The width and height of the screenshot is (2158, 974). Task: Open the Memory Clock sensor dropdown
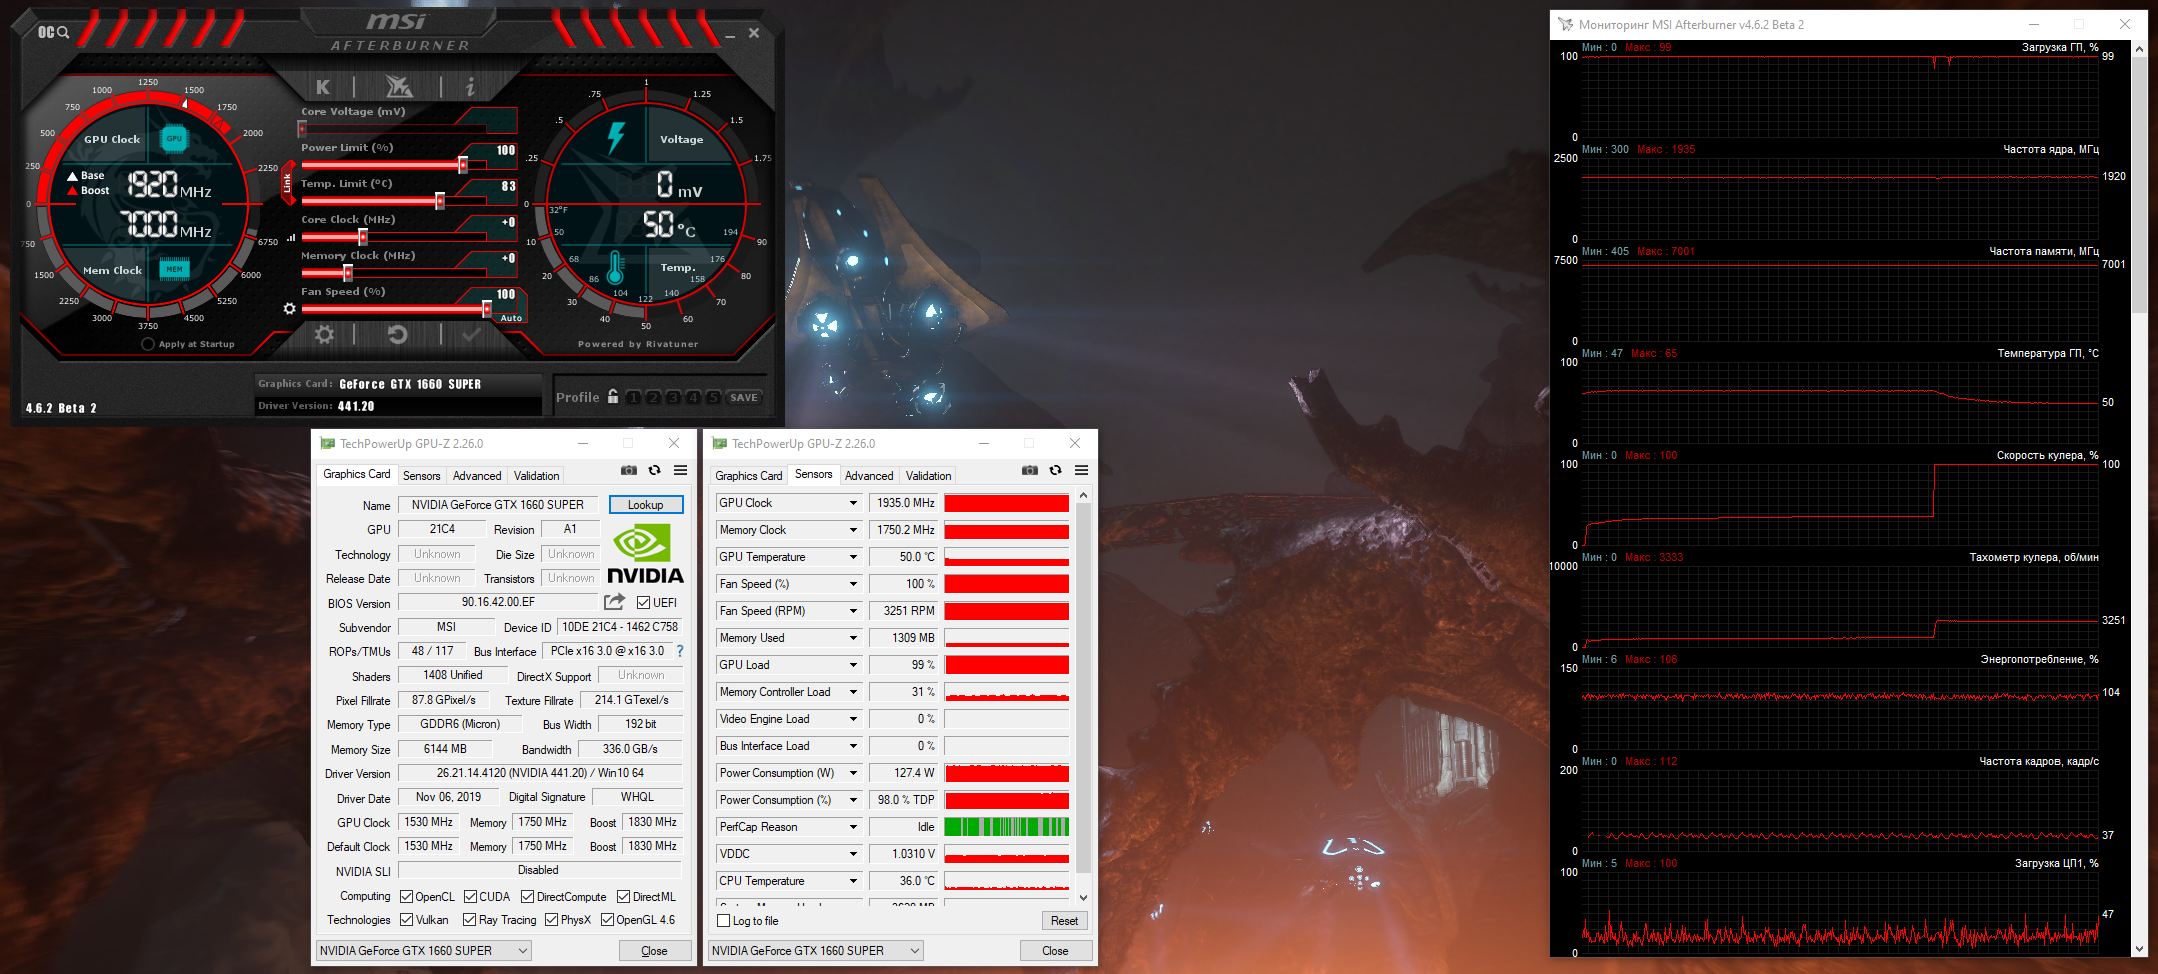pyautogui.click(x=853, y=530)
